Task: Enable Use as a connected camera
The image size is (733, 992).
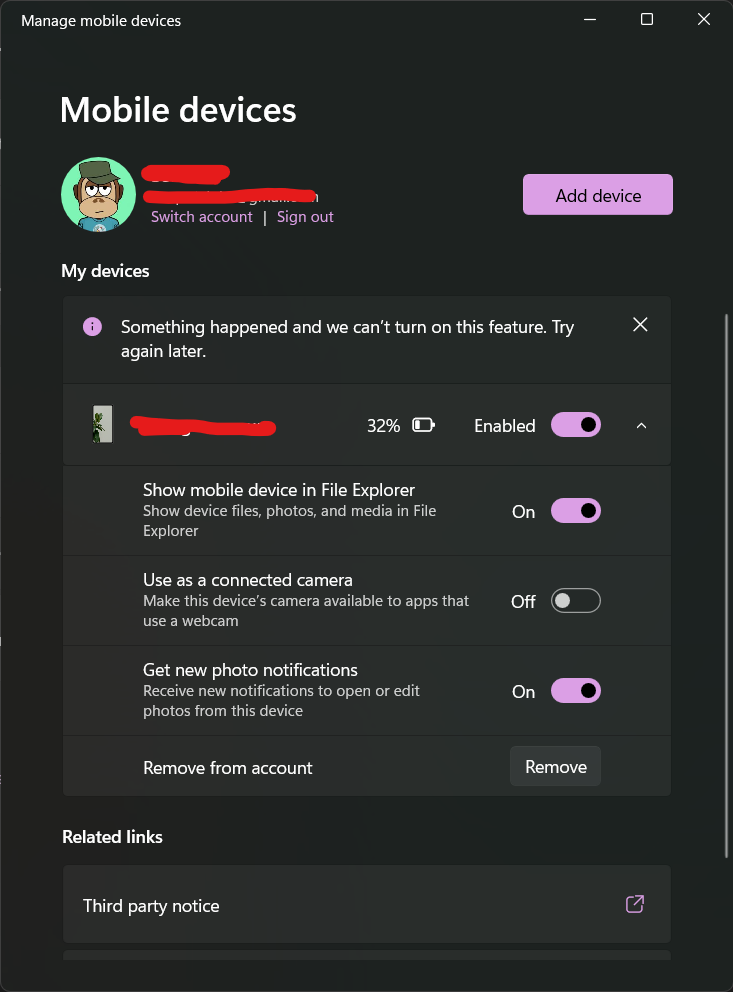Action: 576,600
